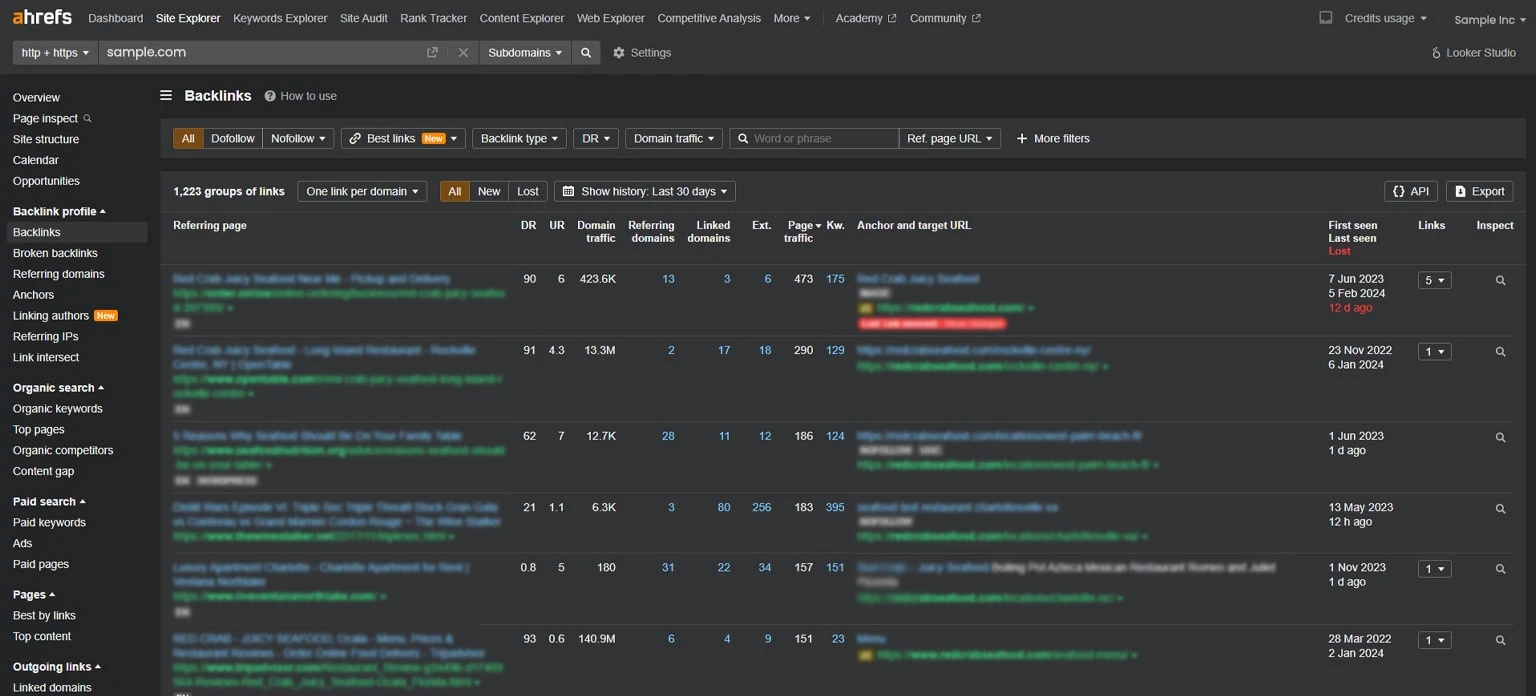Export the backlinks list
Viewport: 1536px width, 696px height.
pos(1479,191)
